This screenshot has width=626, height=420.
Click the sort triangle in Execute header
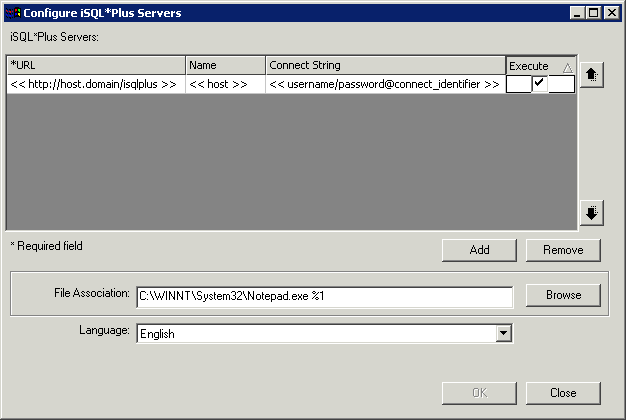click(x=567, y=67)
